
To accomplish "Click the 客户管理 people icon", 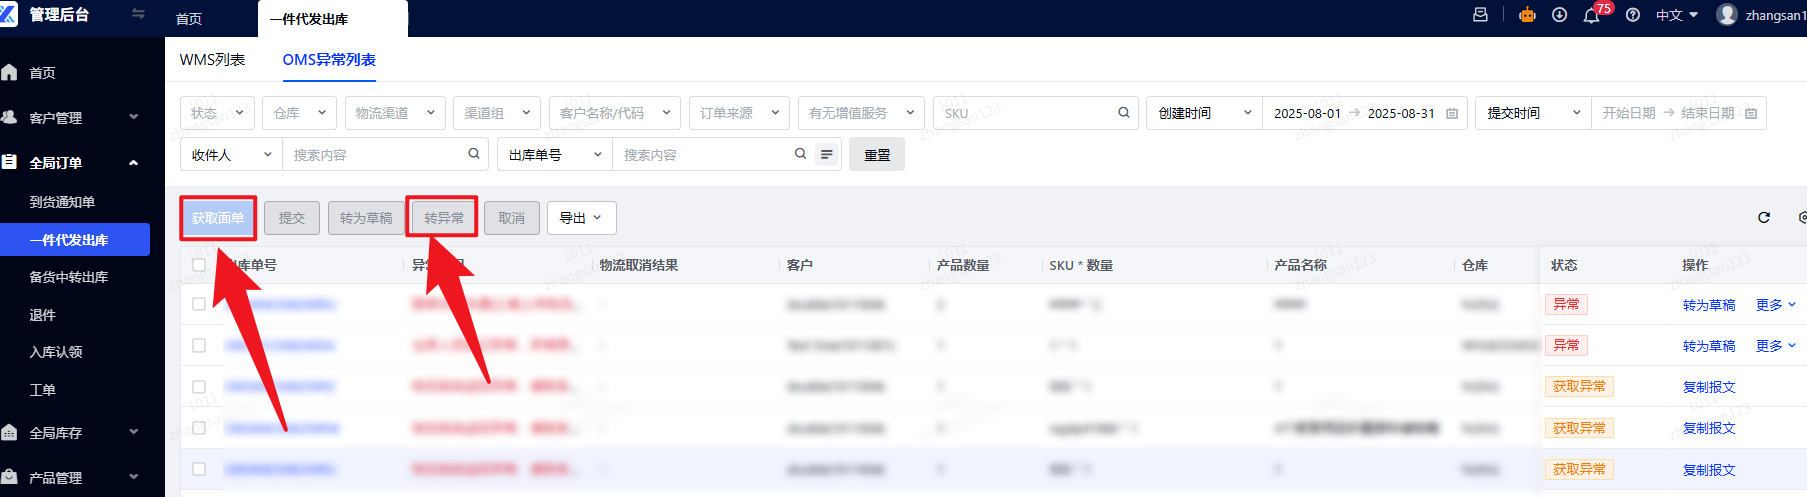I will 10,117.
